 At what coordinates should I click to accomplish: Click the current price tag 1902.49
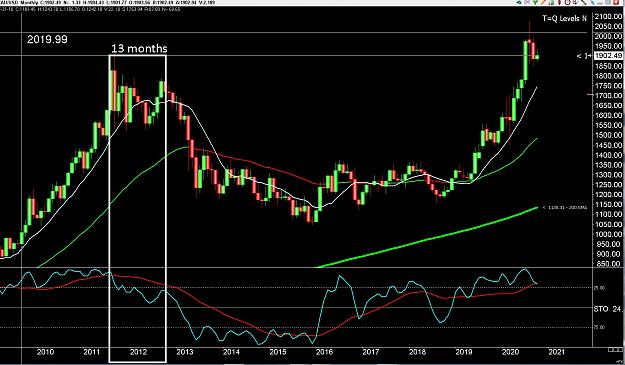point(608,56)
